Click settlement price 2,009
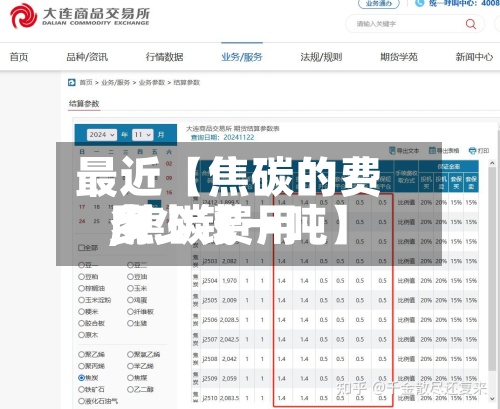500x409 pixels. 230,300
